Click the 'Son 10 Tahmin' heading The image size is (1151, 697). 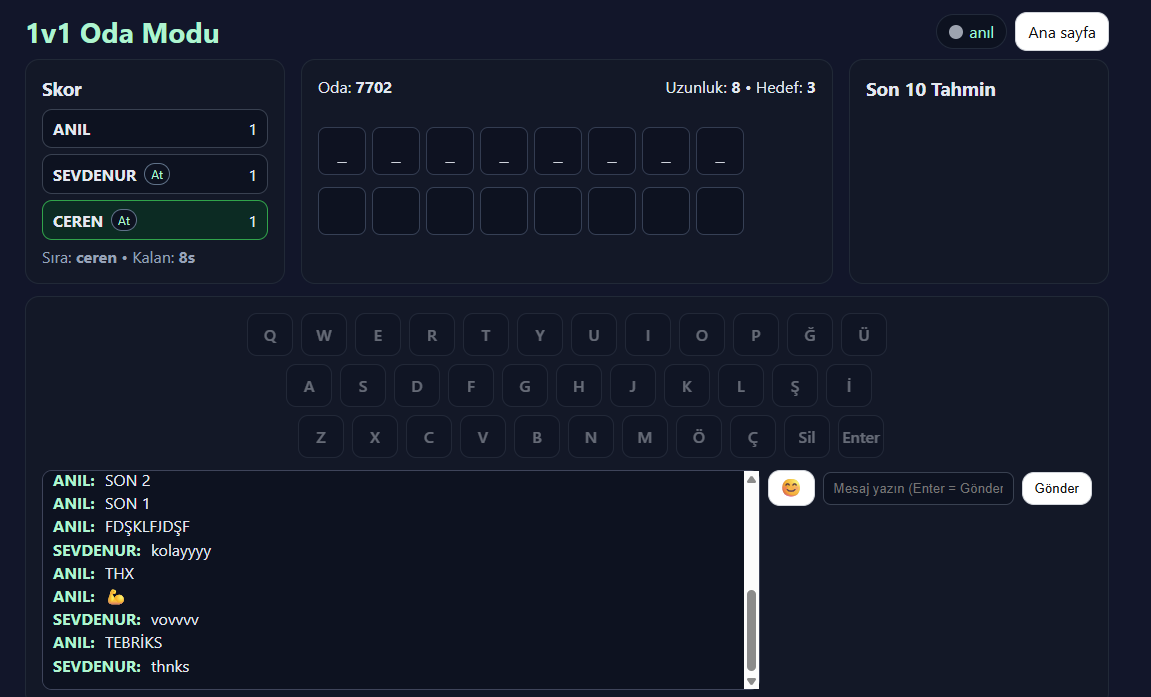point(931,90)
